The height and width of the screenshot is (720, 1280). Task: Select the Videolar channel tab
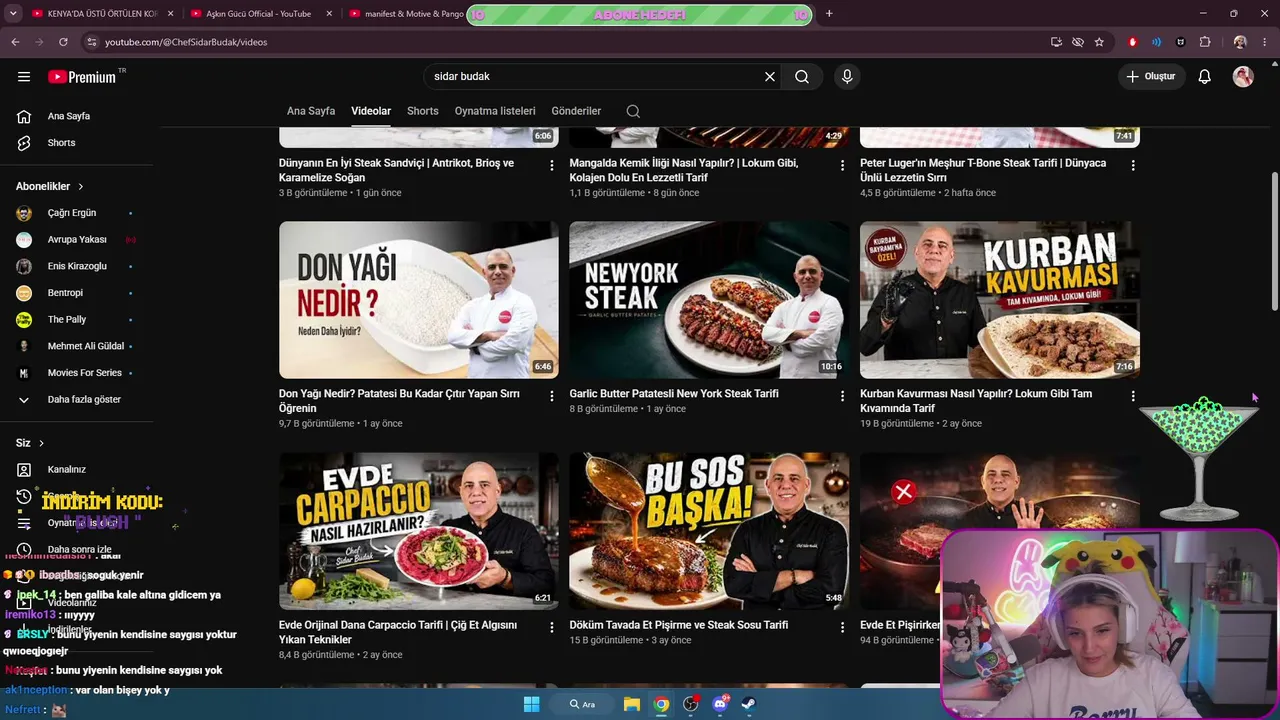[371, 111]
